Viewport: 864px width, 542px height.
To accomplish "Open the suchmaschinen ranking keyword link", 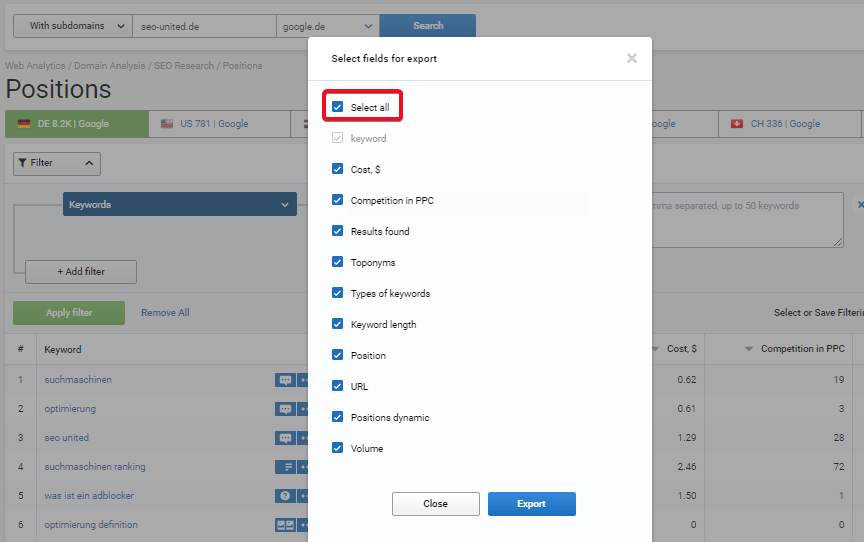I will click(x=95, y=467).
